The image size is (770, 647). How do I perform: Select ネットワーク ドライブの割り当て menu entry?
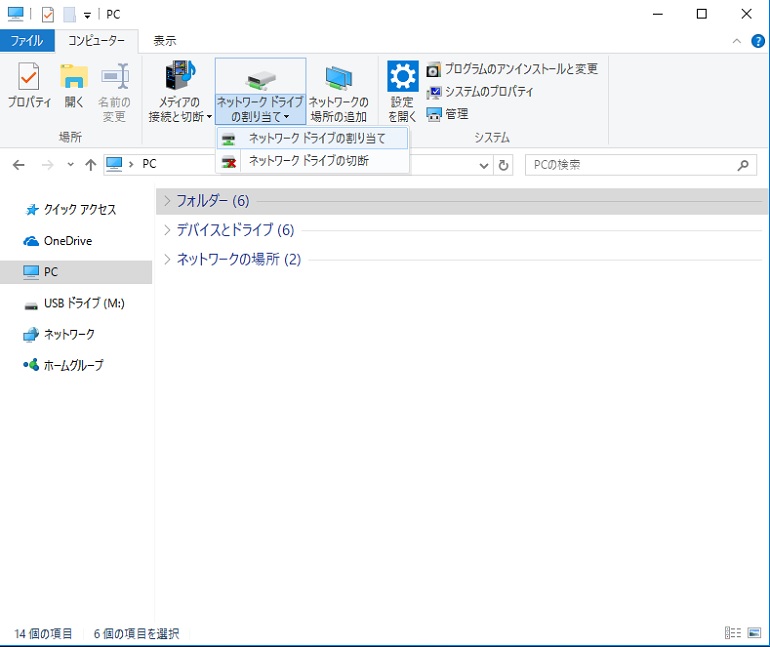(312, 138)
